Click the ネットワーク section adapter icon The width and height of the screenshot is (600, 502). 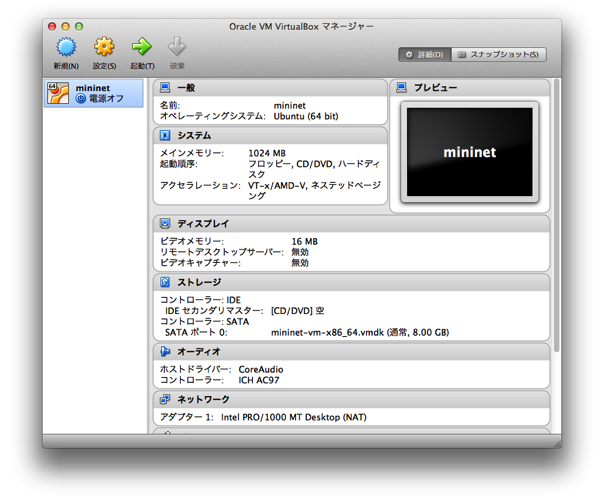[165, 399]
